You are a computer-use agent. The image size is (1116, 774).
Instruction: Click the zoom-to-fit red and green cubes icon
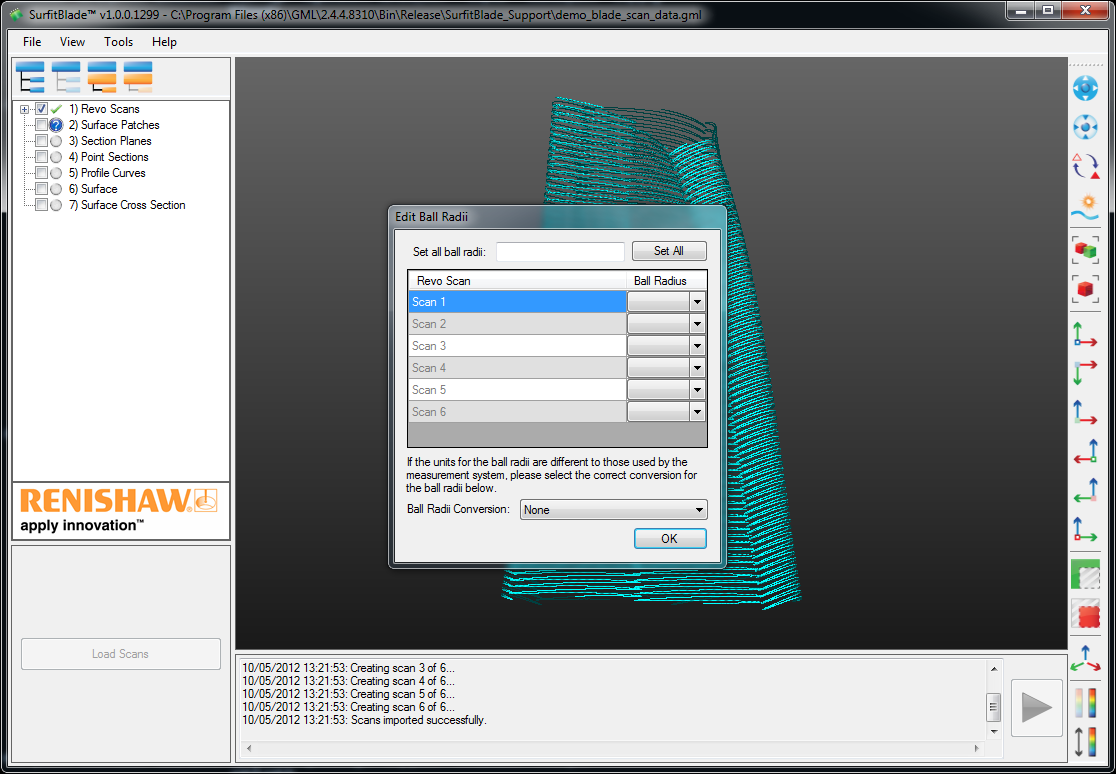click(1085, 249)
